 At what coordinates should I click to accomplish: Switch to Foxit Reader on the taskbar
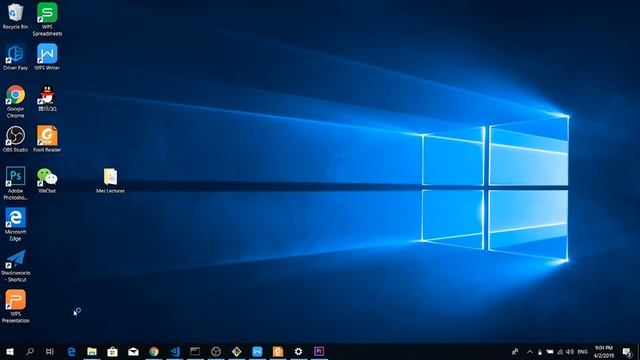pos(278,351)
